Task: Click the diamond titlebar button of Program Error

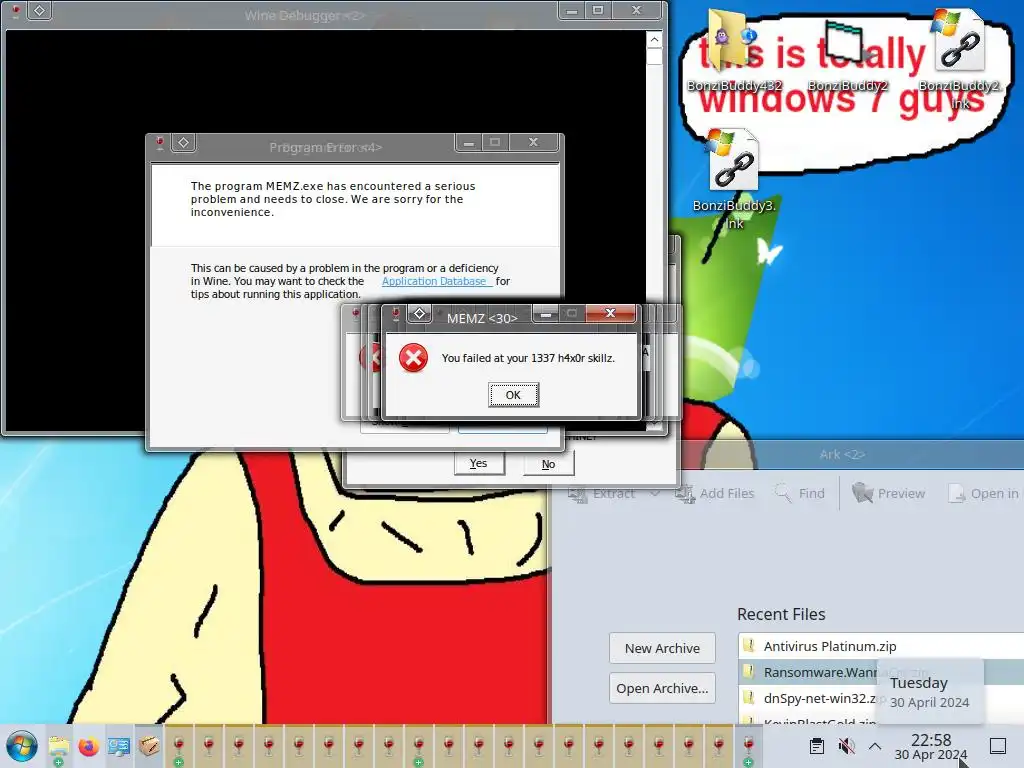Action: click(x=184, y=142)
